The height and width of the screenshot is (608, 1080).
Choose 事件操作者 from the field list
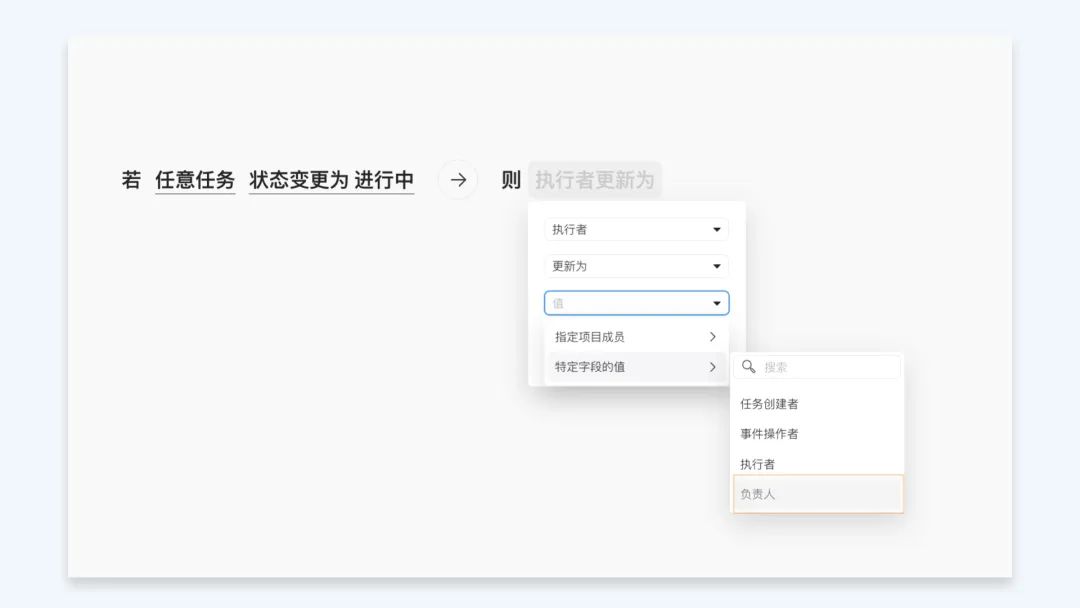769,434
